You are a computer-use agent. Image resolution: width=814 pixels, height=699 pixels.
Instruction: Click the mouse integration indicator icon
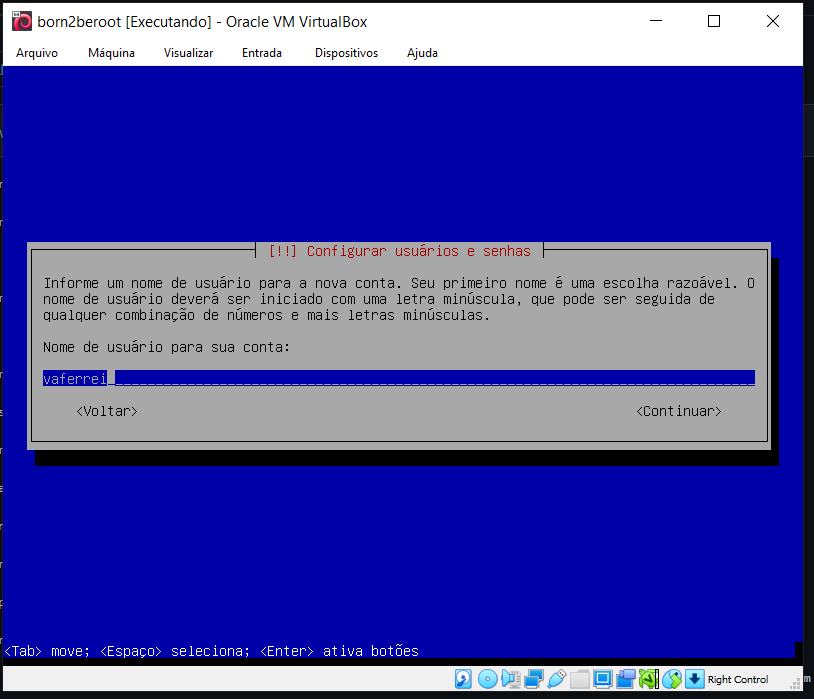pyautogui.click(x=672, y=679)
